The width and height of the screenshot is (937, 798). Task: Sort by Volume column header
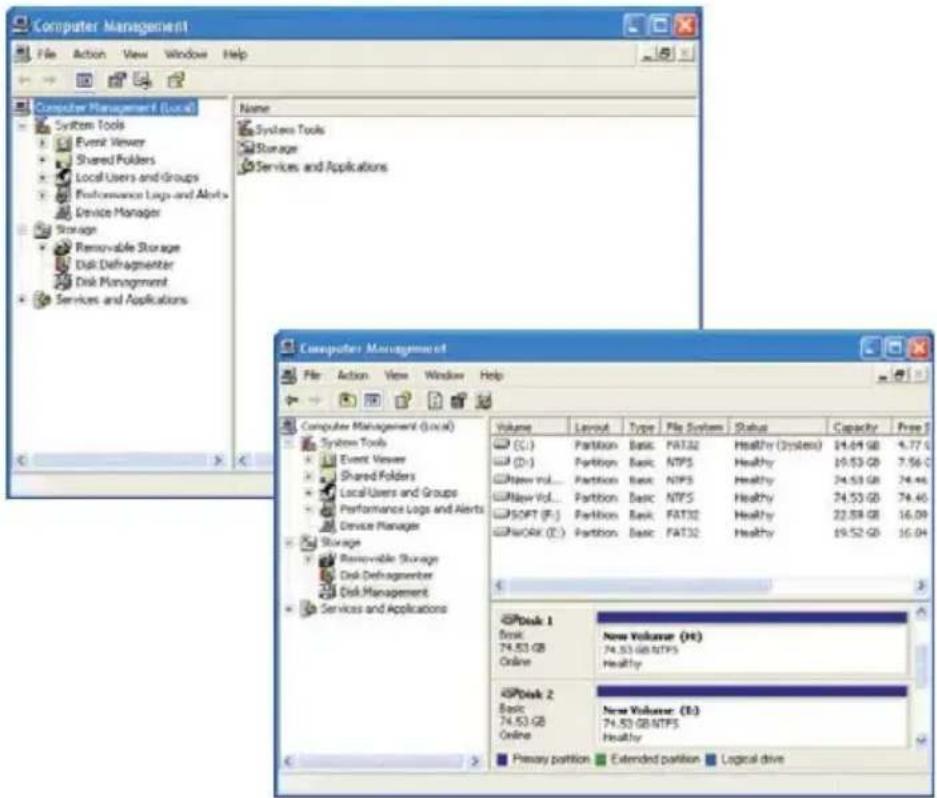pyautogui.click(x=530, y=427)
